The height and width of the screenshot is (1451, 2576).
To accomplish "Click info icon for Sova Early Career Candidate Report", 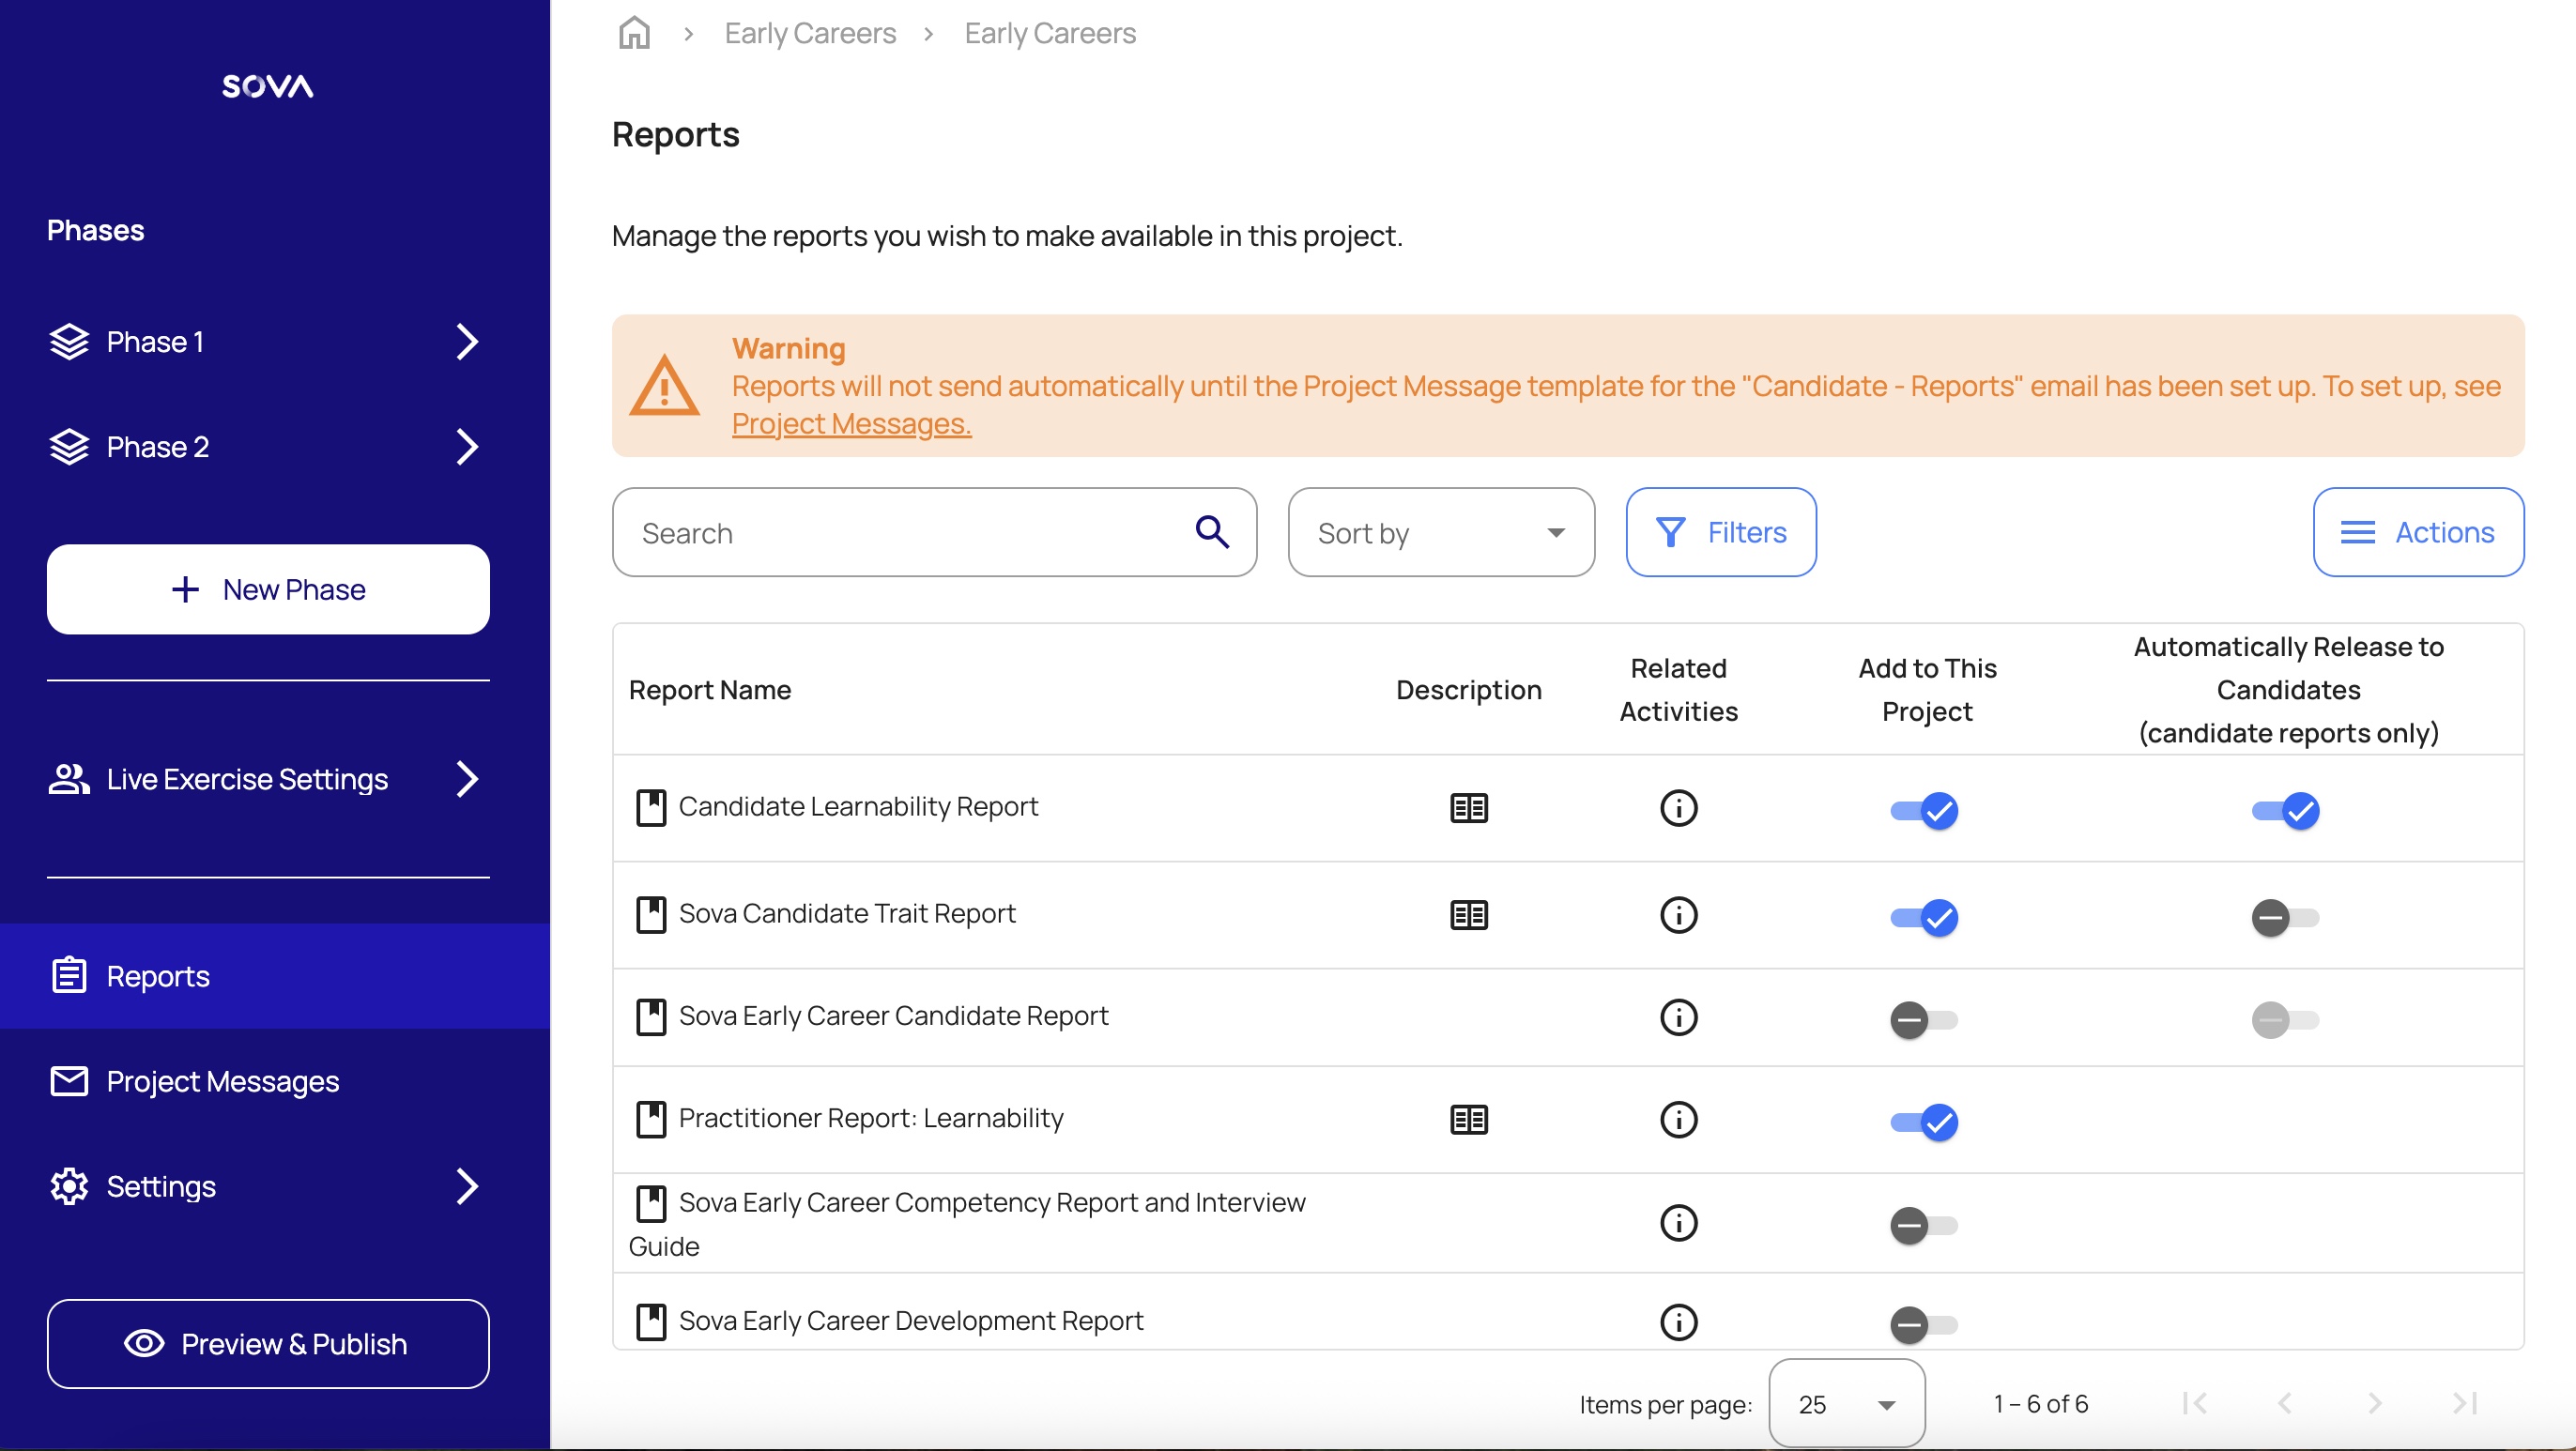I will 1678,1018.
